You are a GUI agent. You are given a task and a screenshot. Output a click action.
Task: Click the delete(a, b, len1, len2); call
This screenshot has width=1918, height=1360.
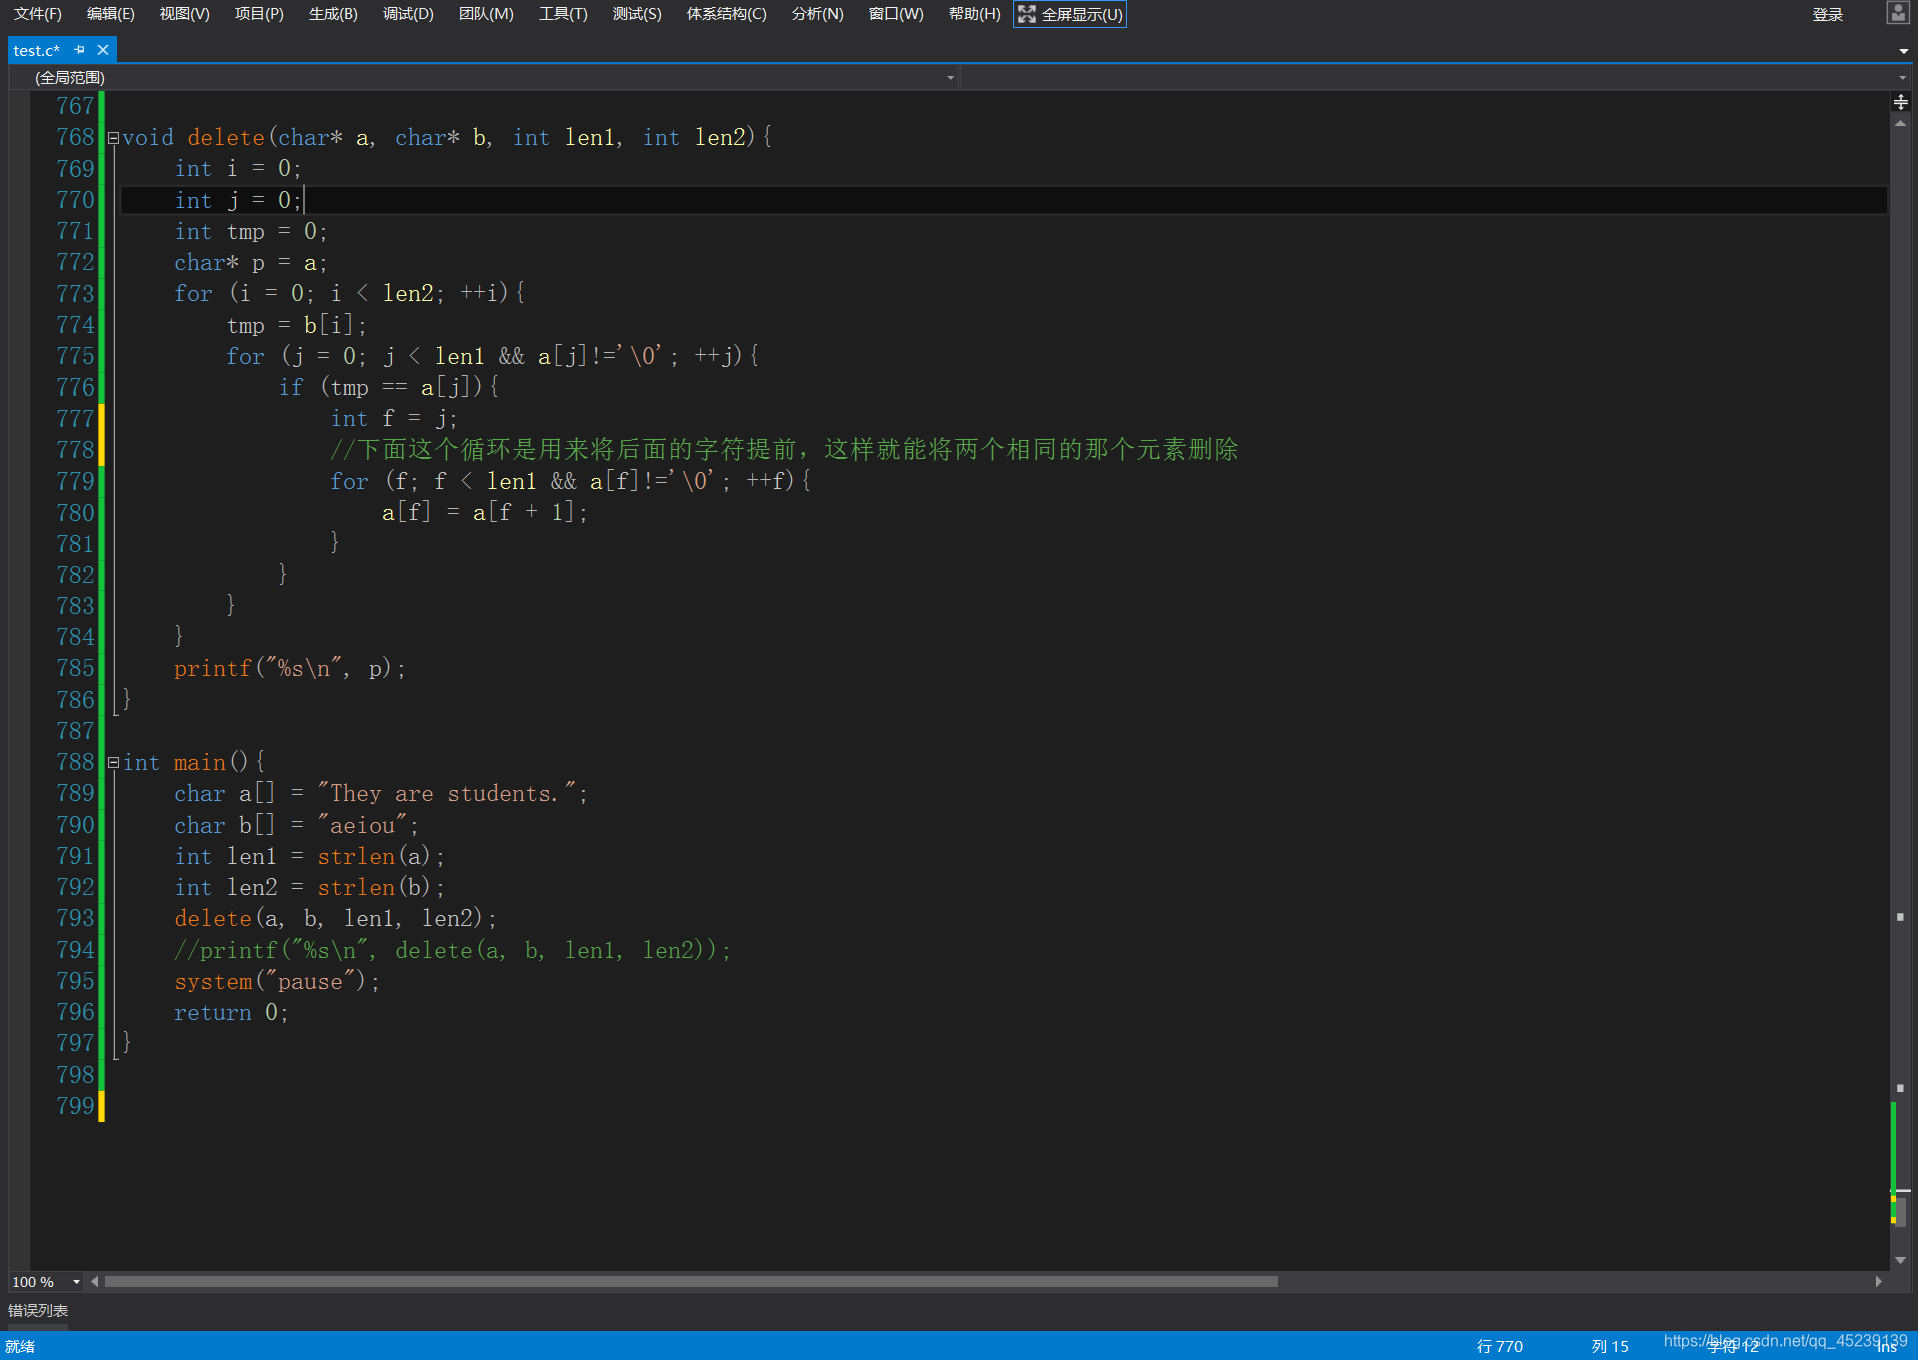335,918
